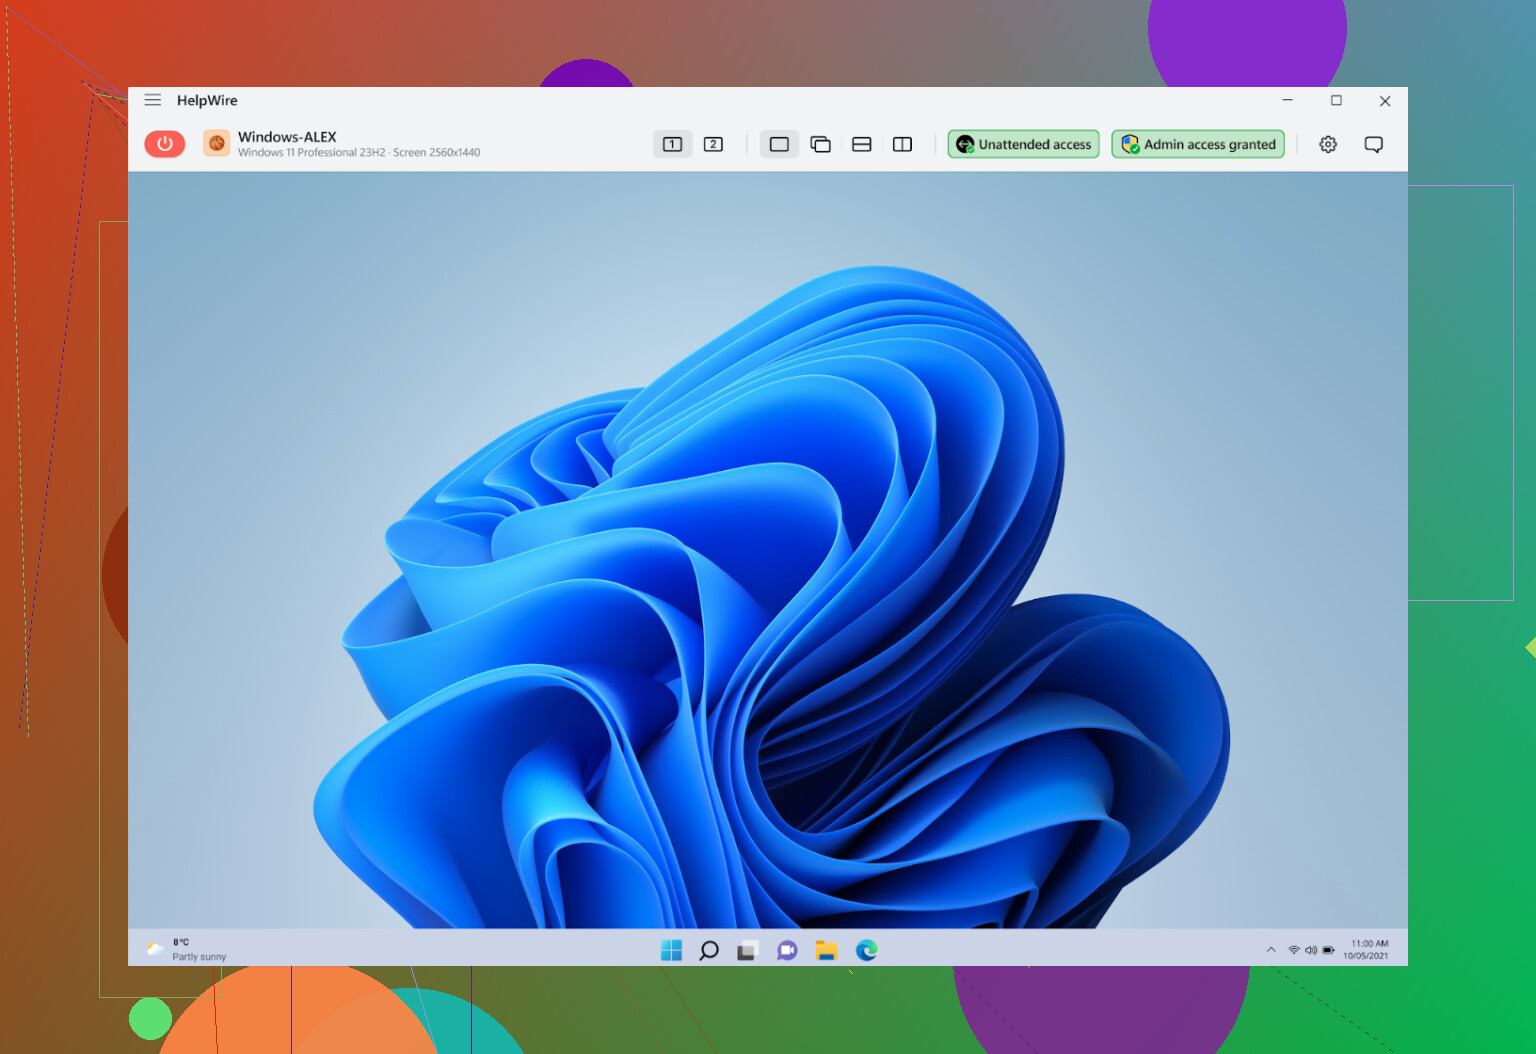Select vertical split view mode
Screen dimensions: 1536x1054
pos(902,144)
